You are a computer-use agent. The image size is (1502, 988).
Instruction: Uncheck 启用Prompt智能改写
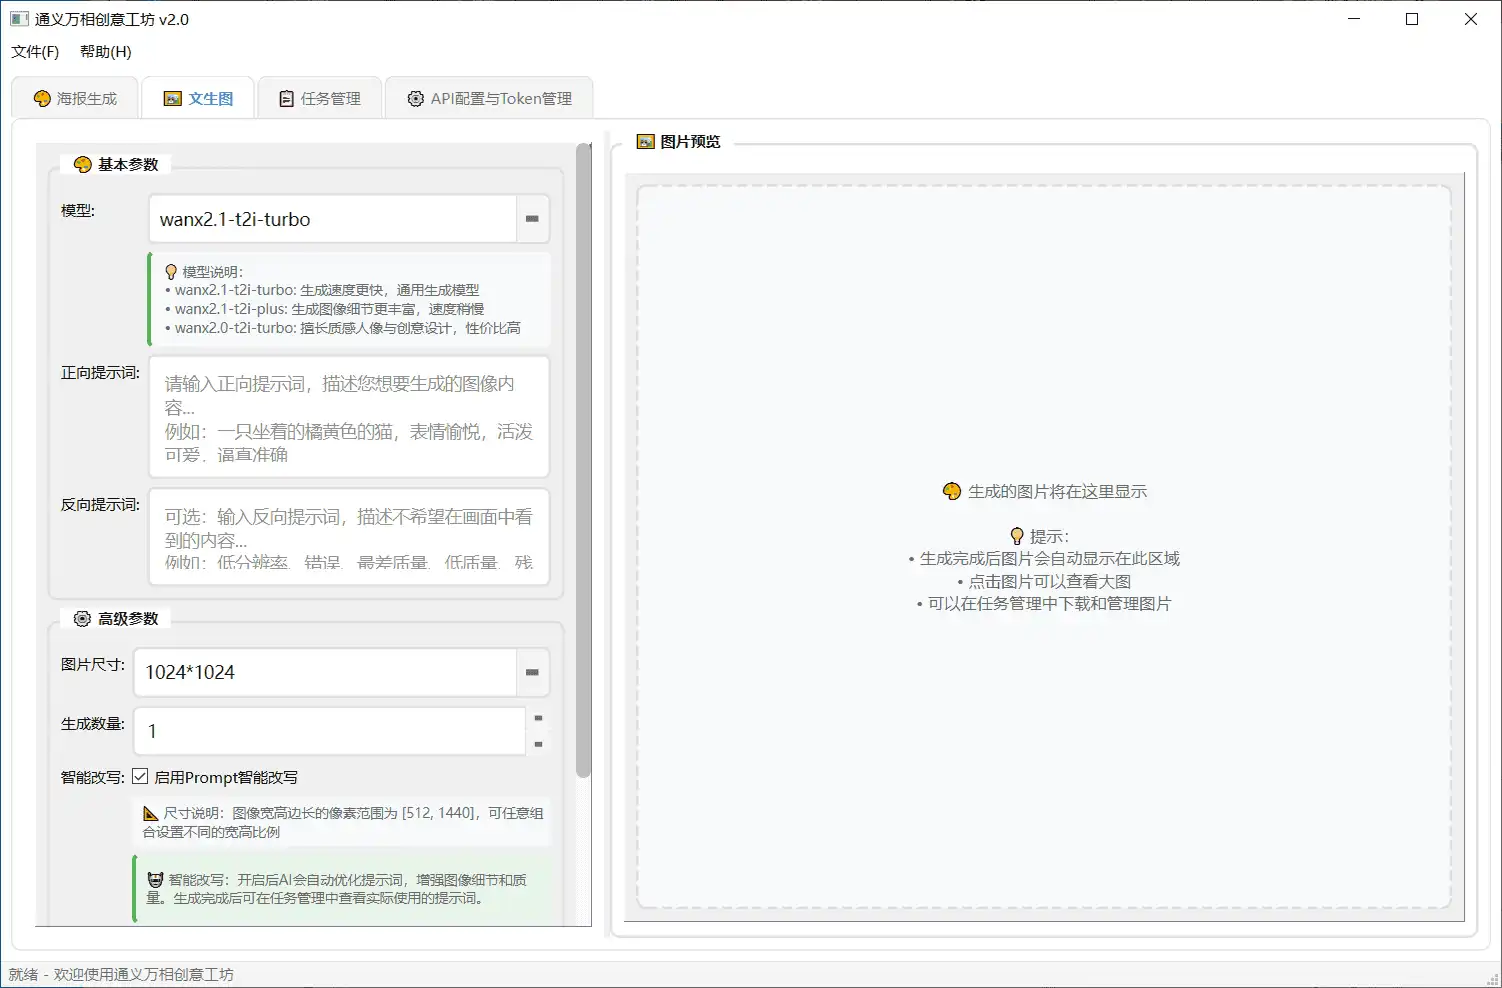[x=142, y=777]
